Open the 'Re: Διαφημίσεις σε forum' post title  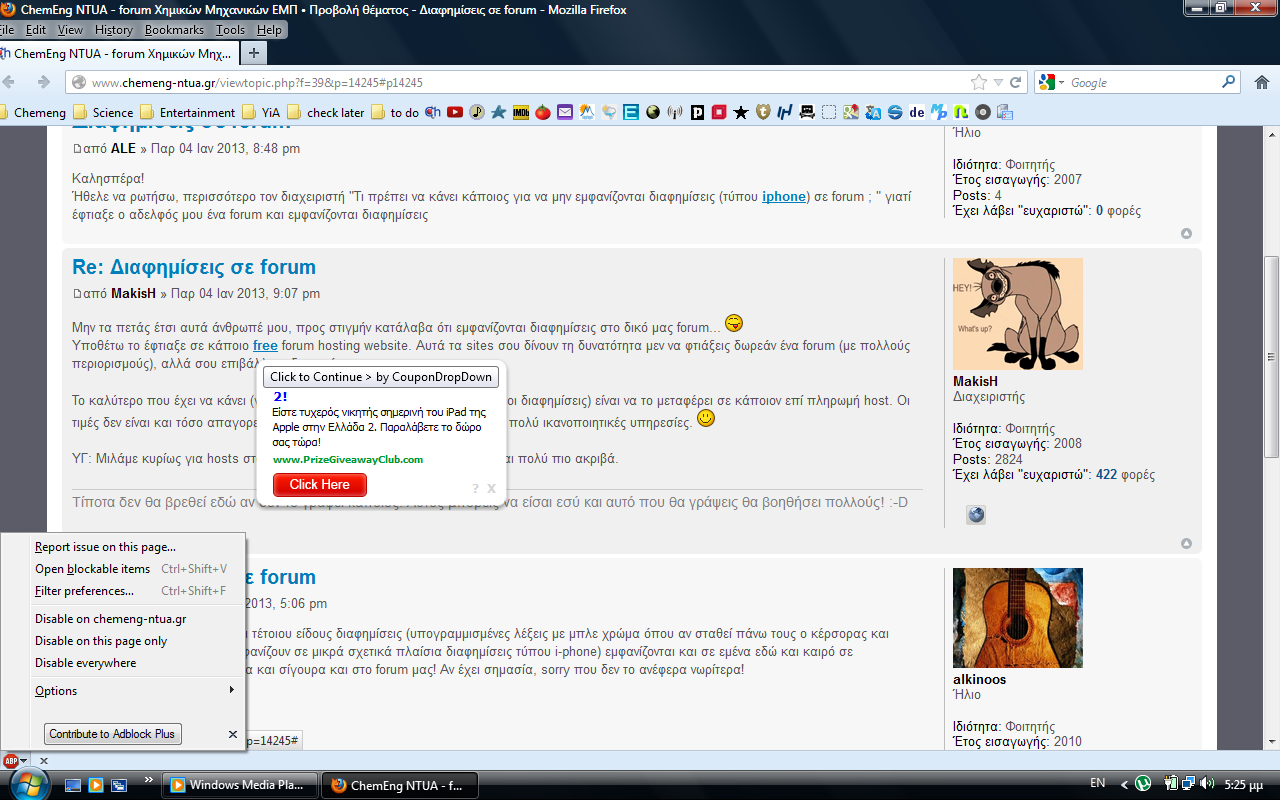pyautogui.click(x=194, y=267)
